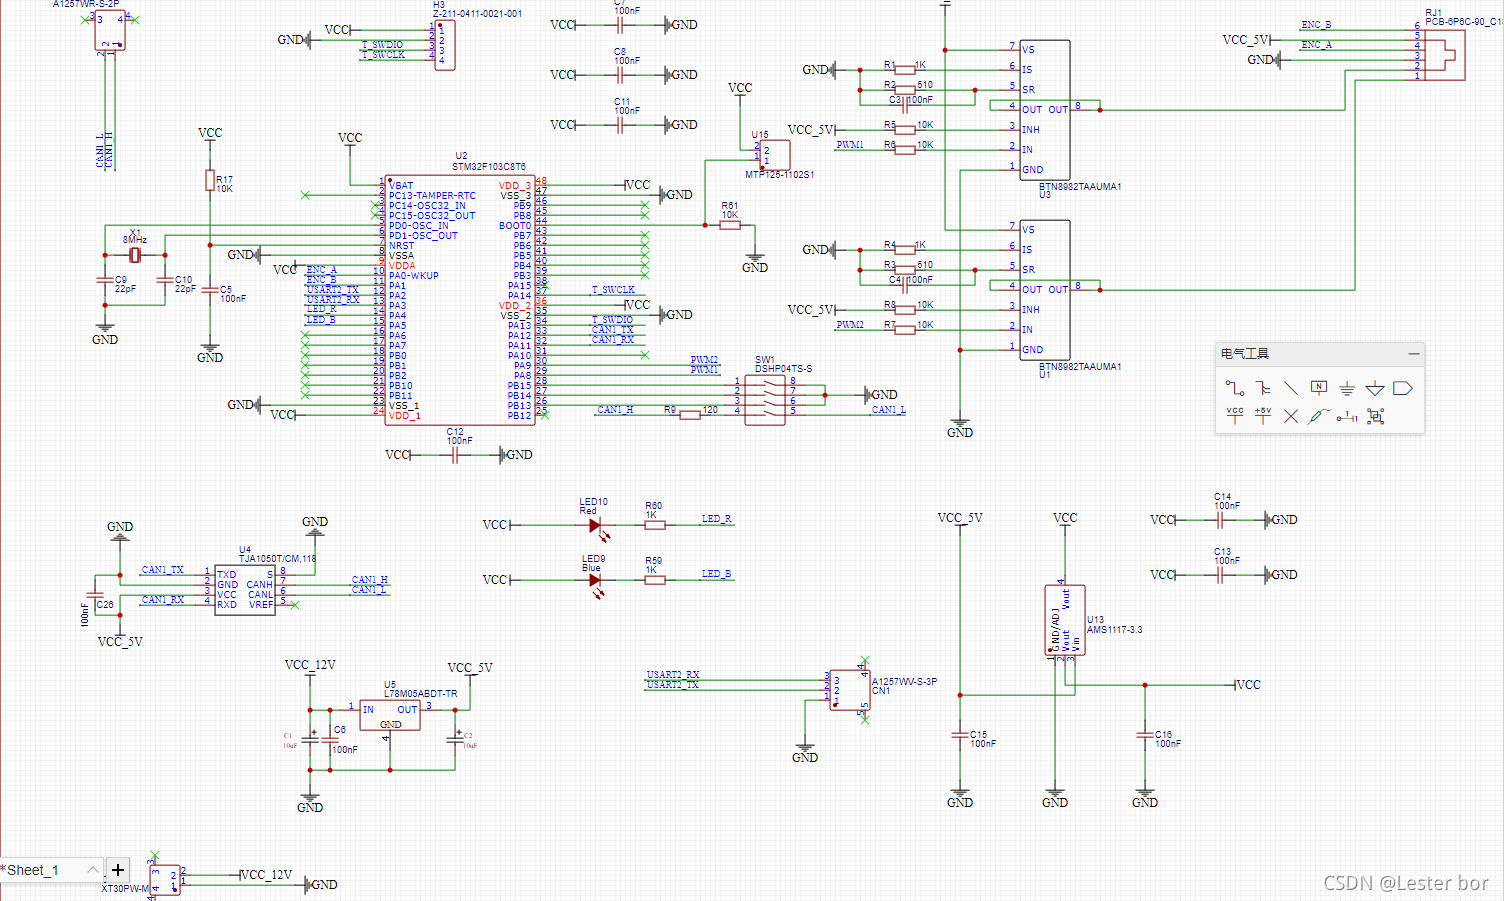Screen dimensions: 1504x901
Task: Place a GND ground symbol from tool panel
Action: click(x=1347, y=388)
